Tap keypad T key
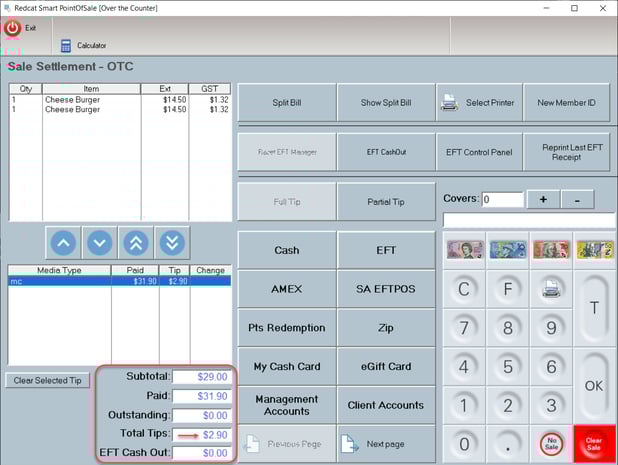 point(594,308)
